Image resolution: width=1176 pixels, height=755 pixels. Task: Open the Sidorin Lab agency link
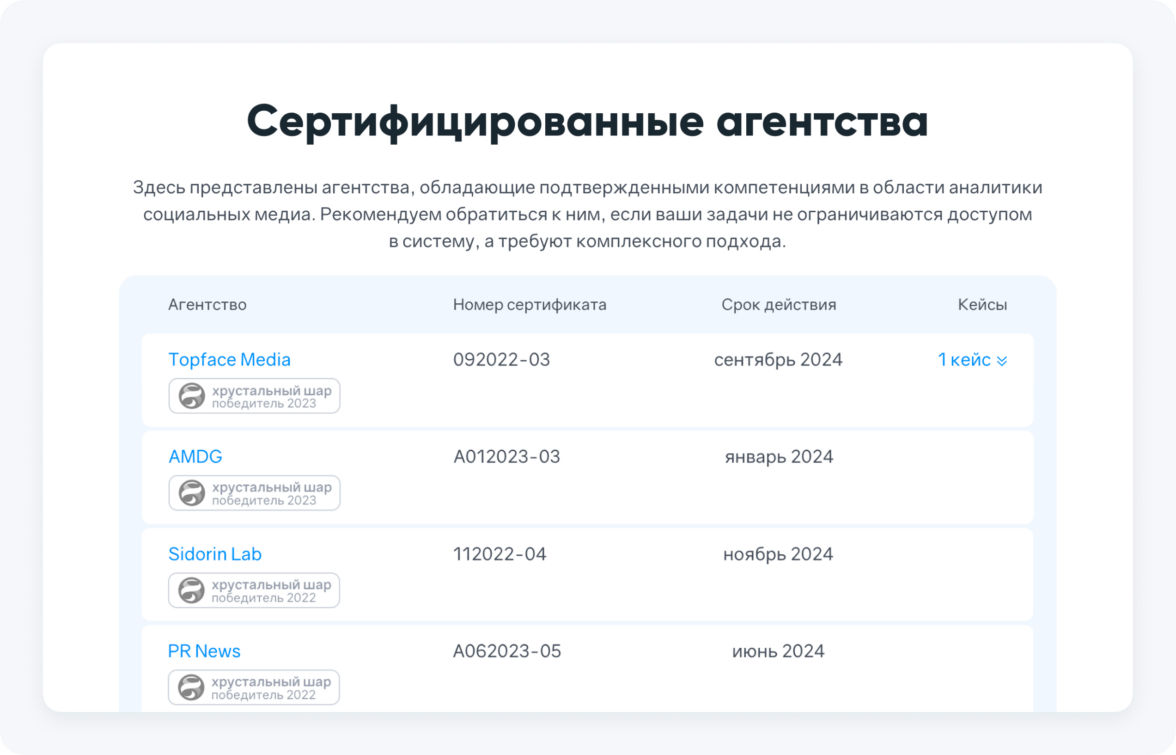point(214,554)
